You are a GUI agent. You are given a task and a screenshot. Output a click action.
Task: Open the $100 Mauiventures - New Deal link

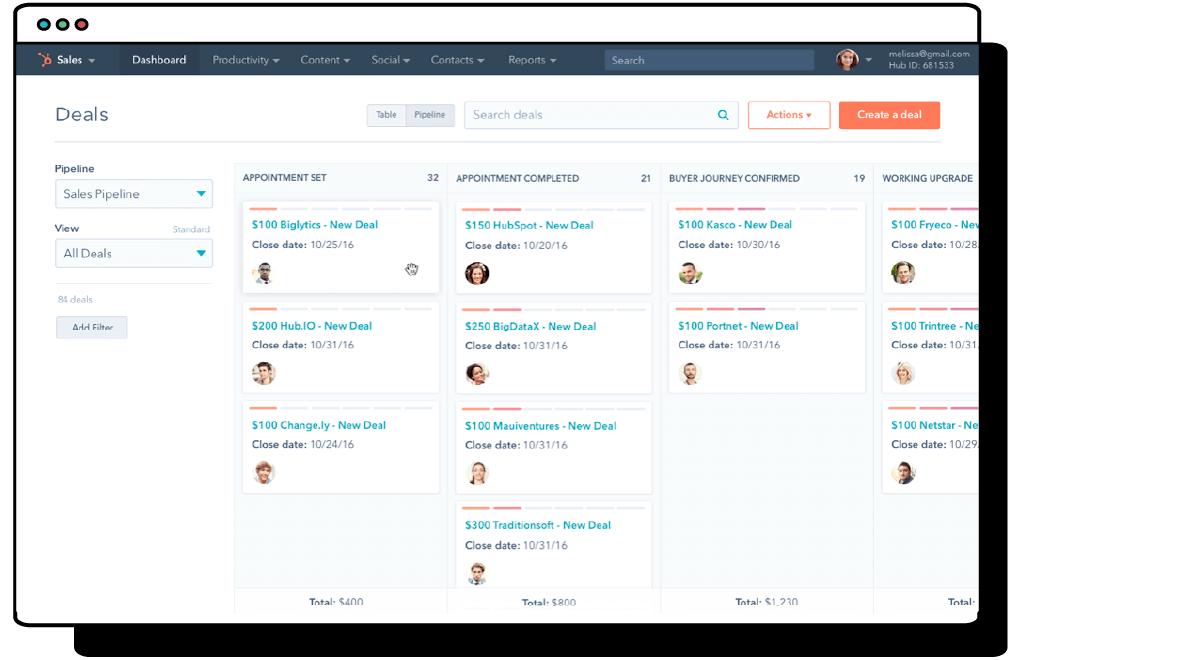pyautogui.click(x=541, y=426)
